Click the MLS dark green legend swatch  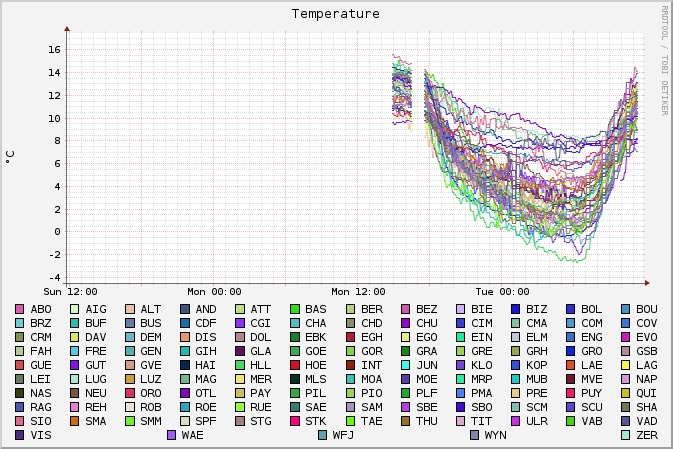[x=295, y=379]
